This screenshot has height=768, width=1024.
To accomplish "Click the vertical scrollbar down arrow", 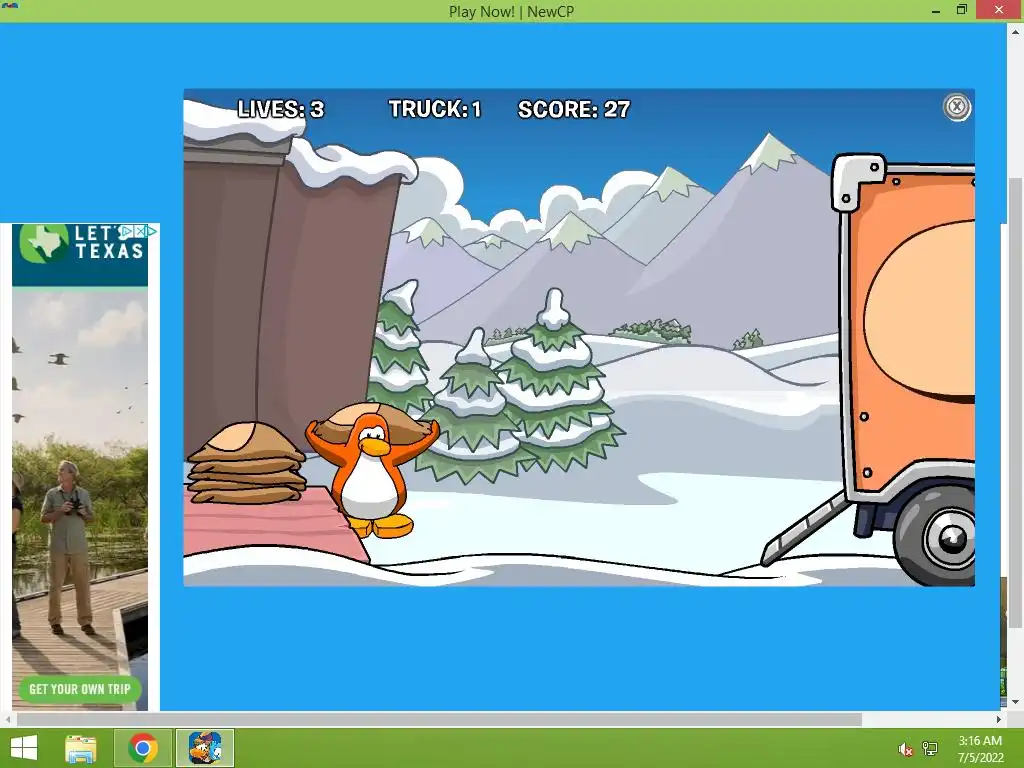I will coord(1016,702).
